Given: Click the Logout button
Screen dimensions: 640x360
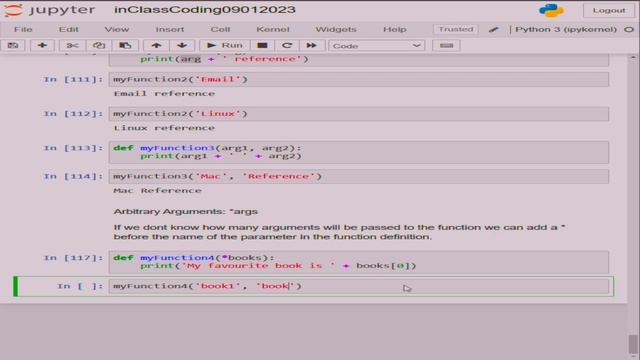Looking at the screenshot, I should pos(609,10).
